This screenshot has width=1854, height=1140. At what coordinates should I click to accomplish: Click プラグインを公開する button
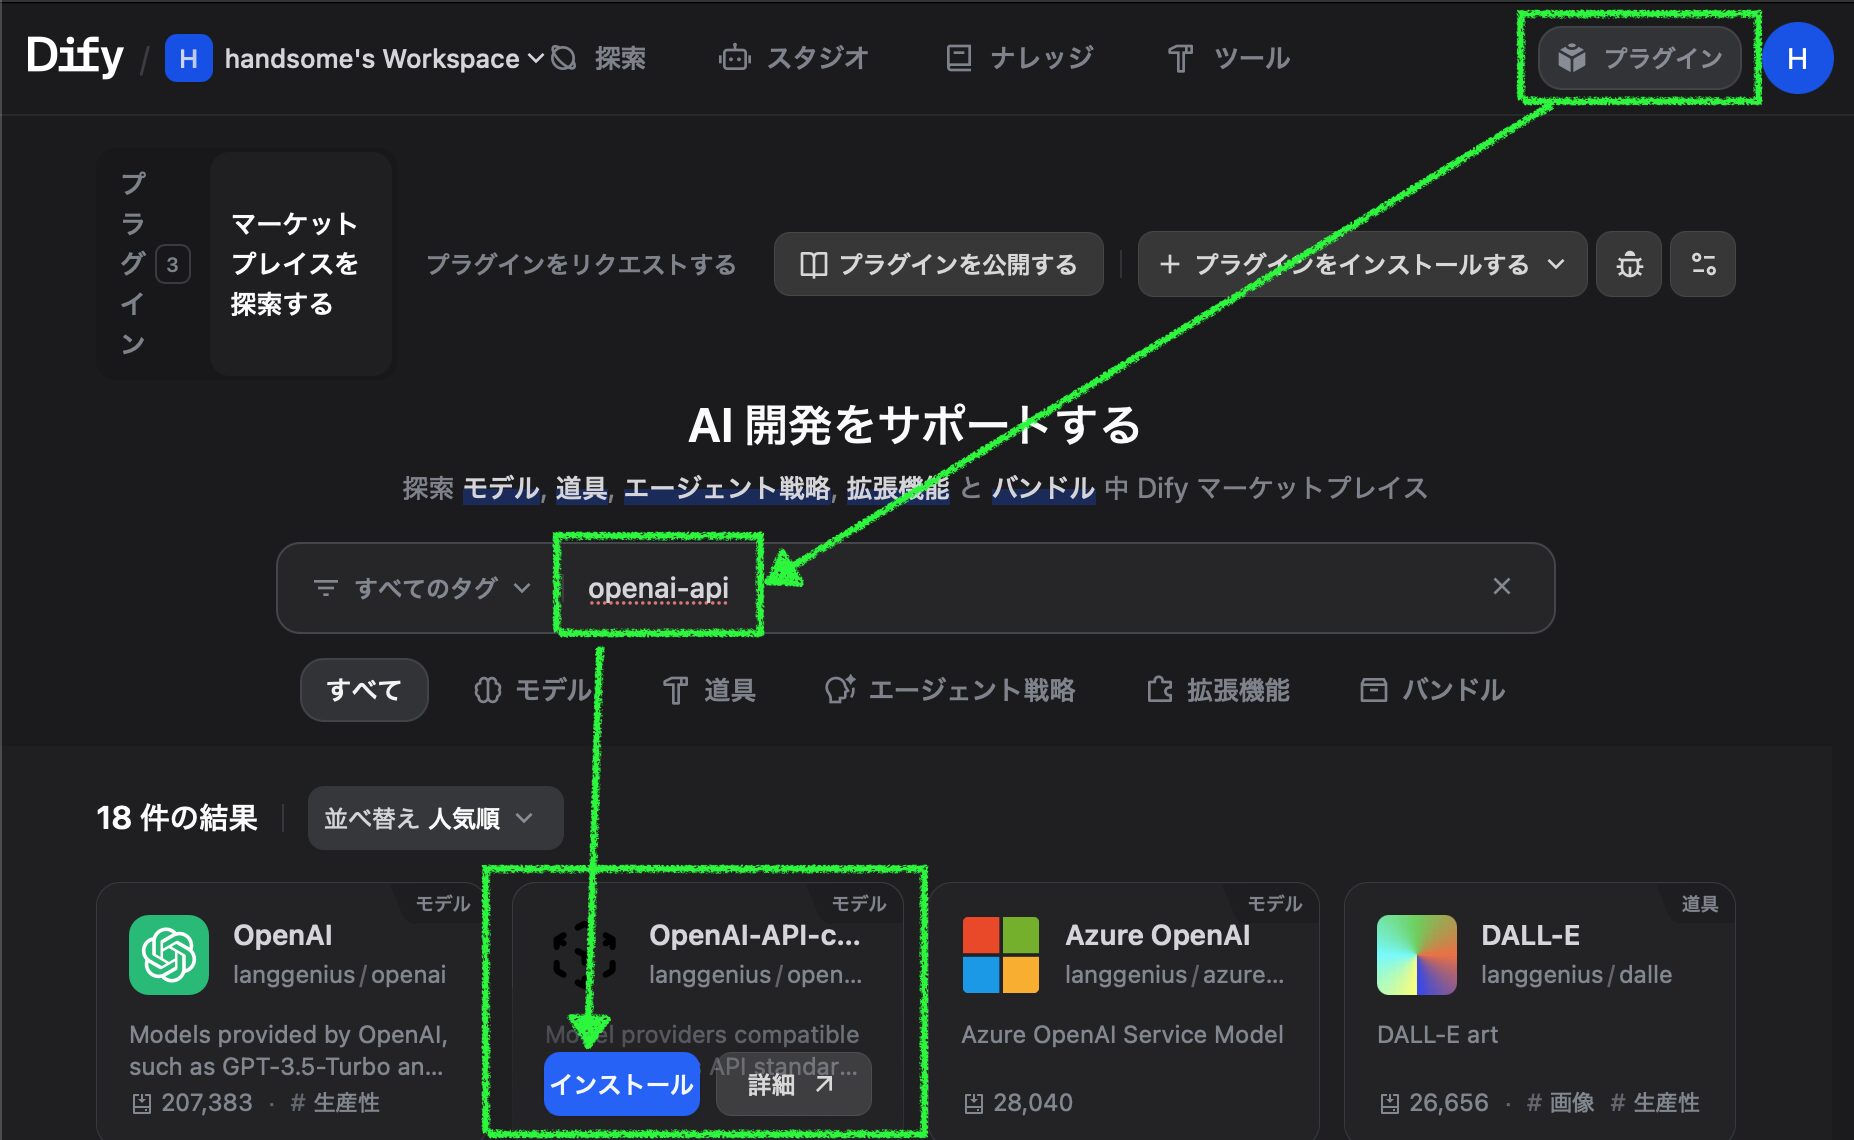[x=938, y=264]
